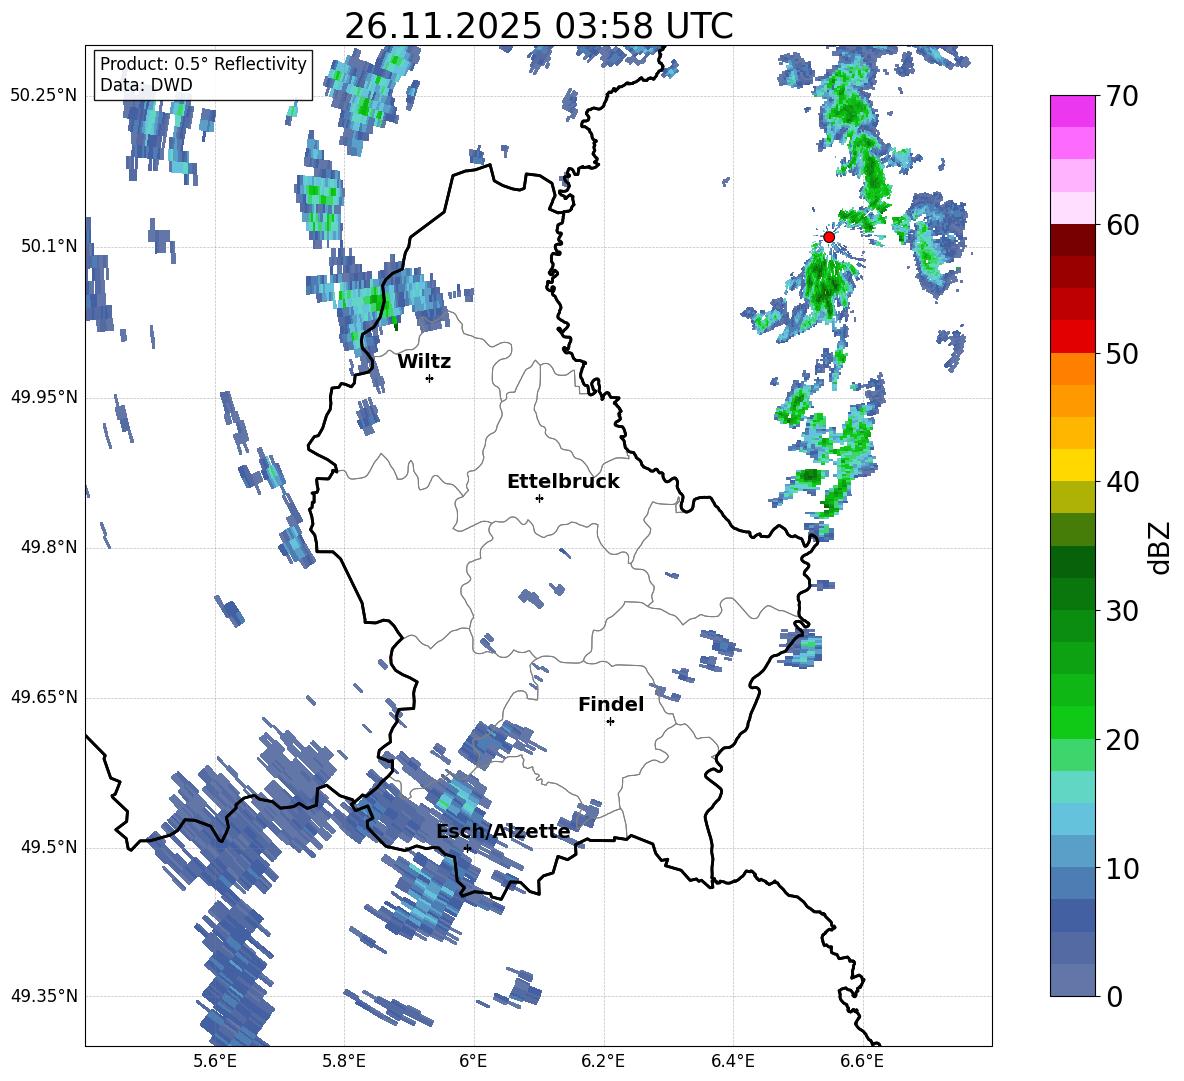Click the magenta top colorbar segment
This screenshot has width=1184, height=1081.
(x=1072, y=111)
